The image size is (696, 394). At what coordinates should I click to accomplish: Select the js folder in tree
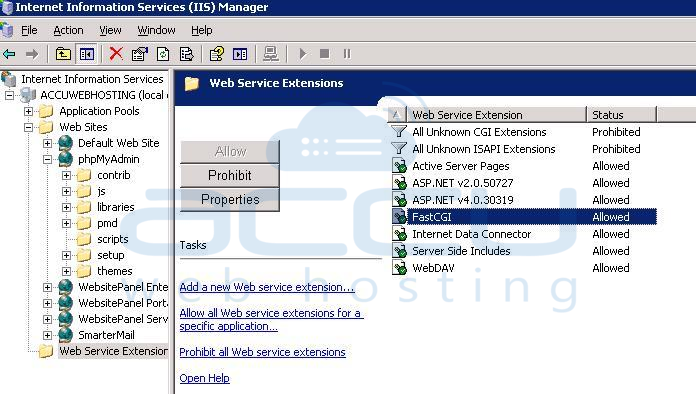pyautogui.click(x=101, y=191)
